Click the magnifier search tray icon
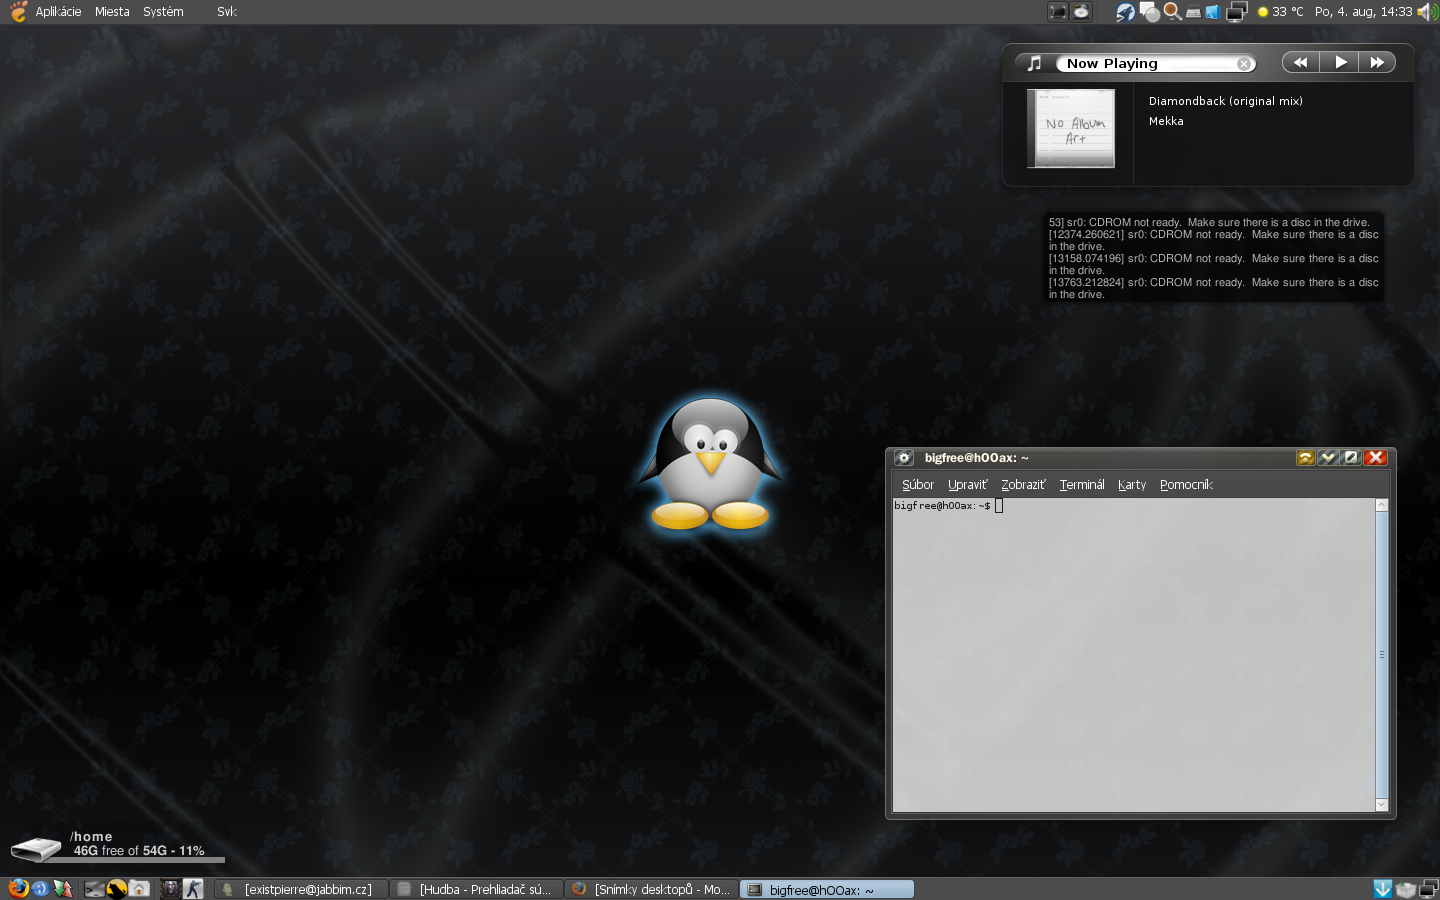This screenshot has height=900, width=1440. click(x=1172, y=12)
